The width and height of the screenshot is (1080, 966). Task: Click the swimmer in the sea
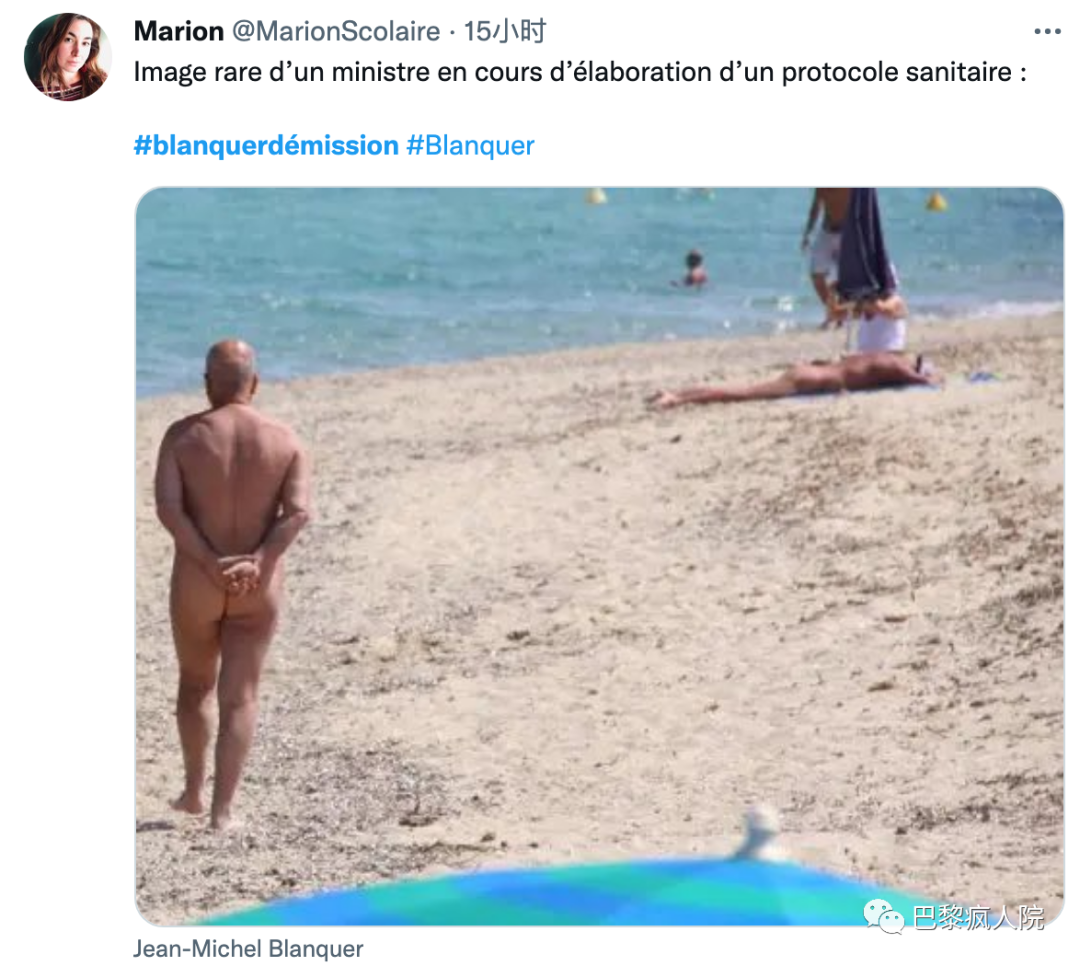click(x=692, y=269)
